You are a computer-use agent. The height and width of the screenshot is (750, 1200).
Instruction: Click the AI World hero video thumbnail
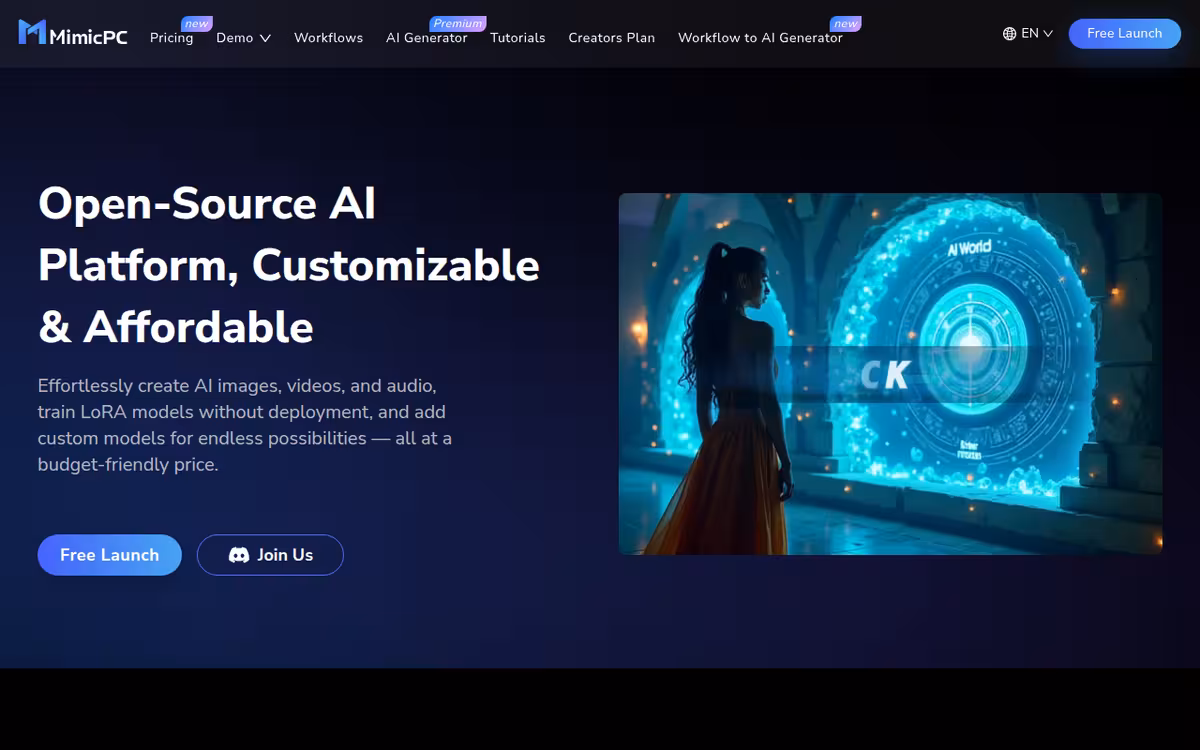890,373
